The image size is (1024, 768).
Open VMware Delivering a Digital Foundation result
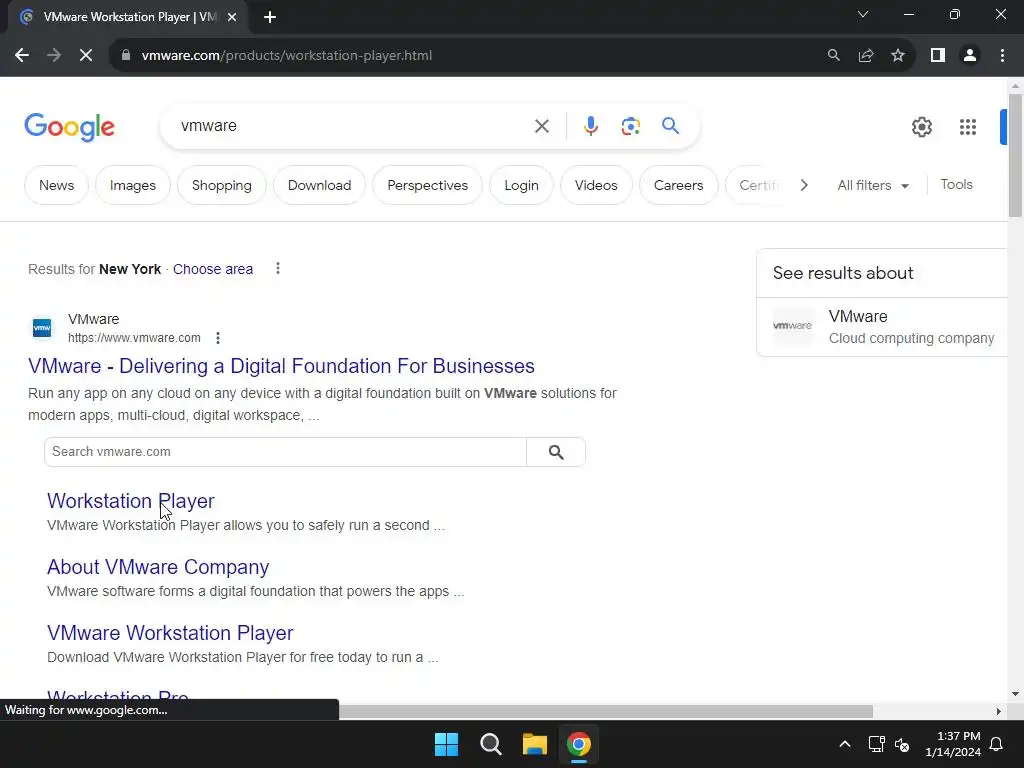coord(281,366)
